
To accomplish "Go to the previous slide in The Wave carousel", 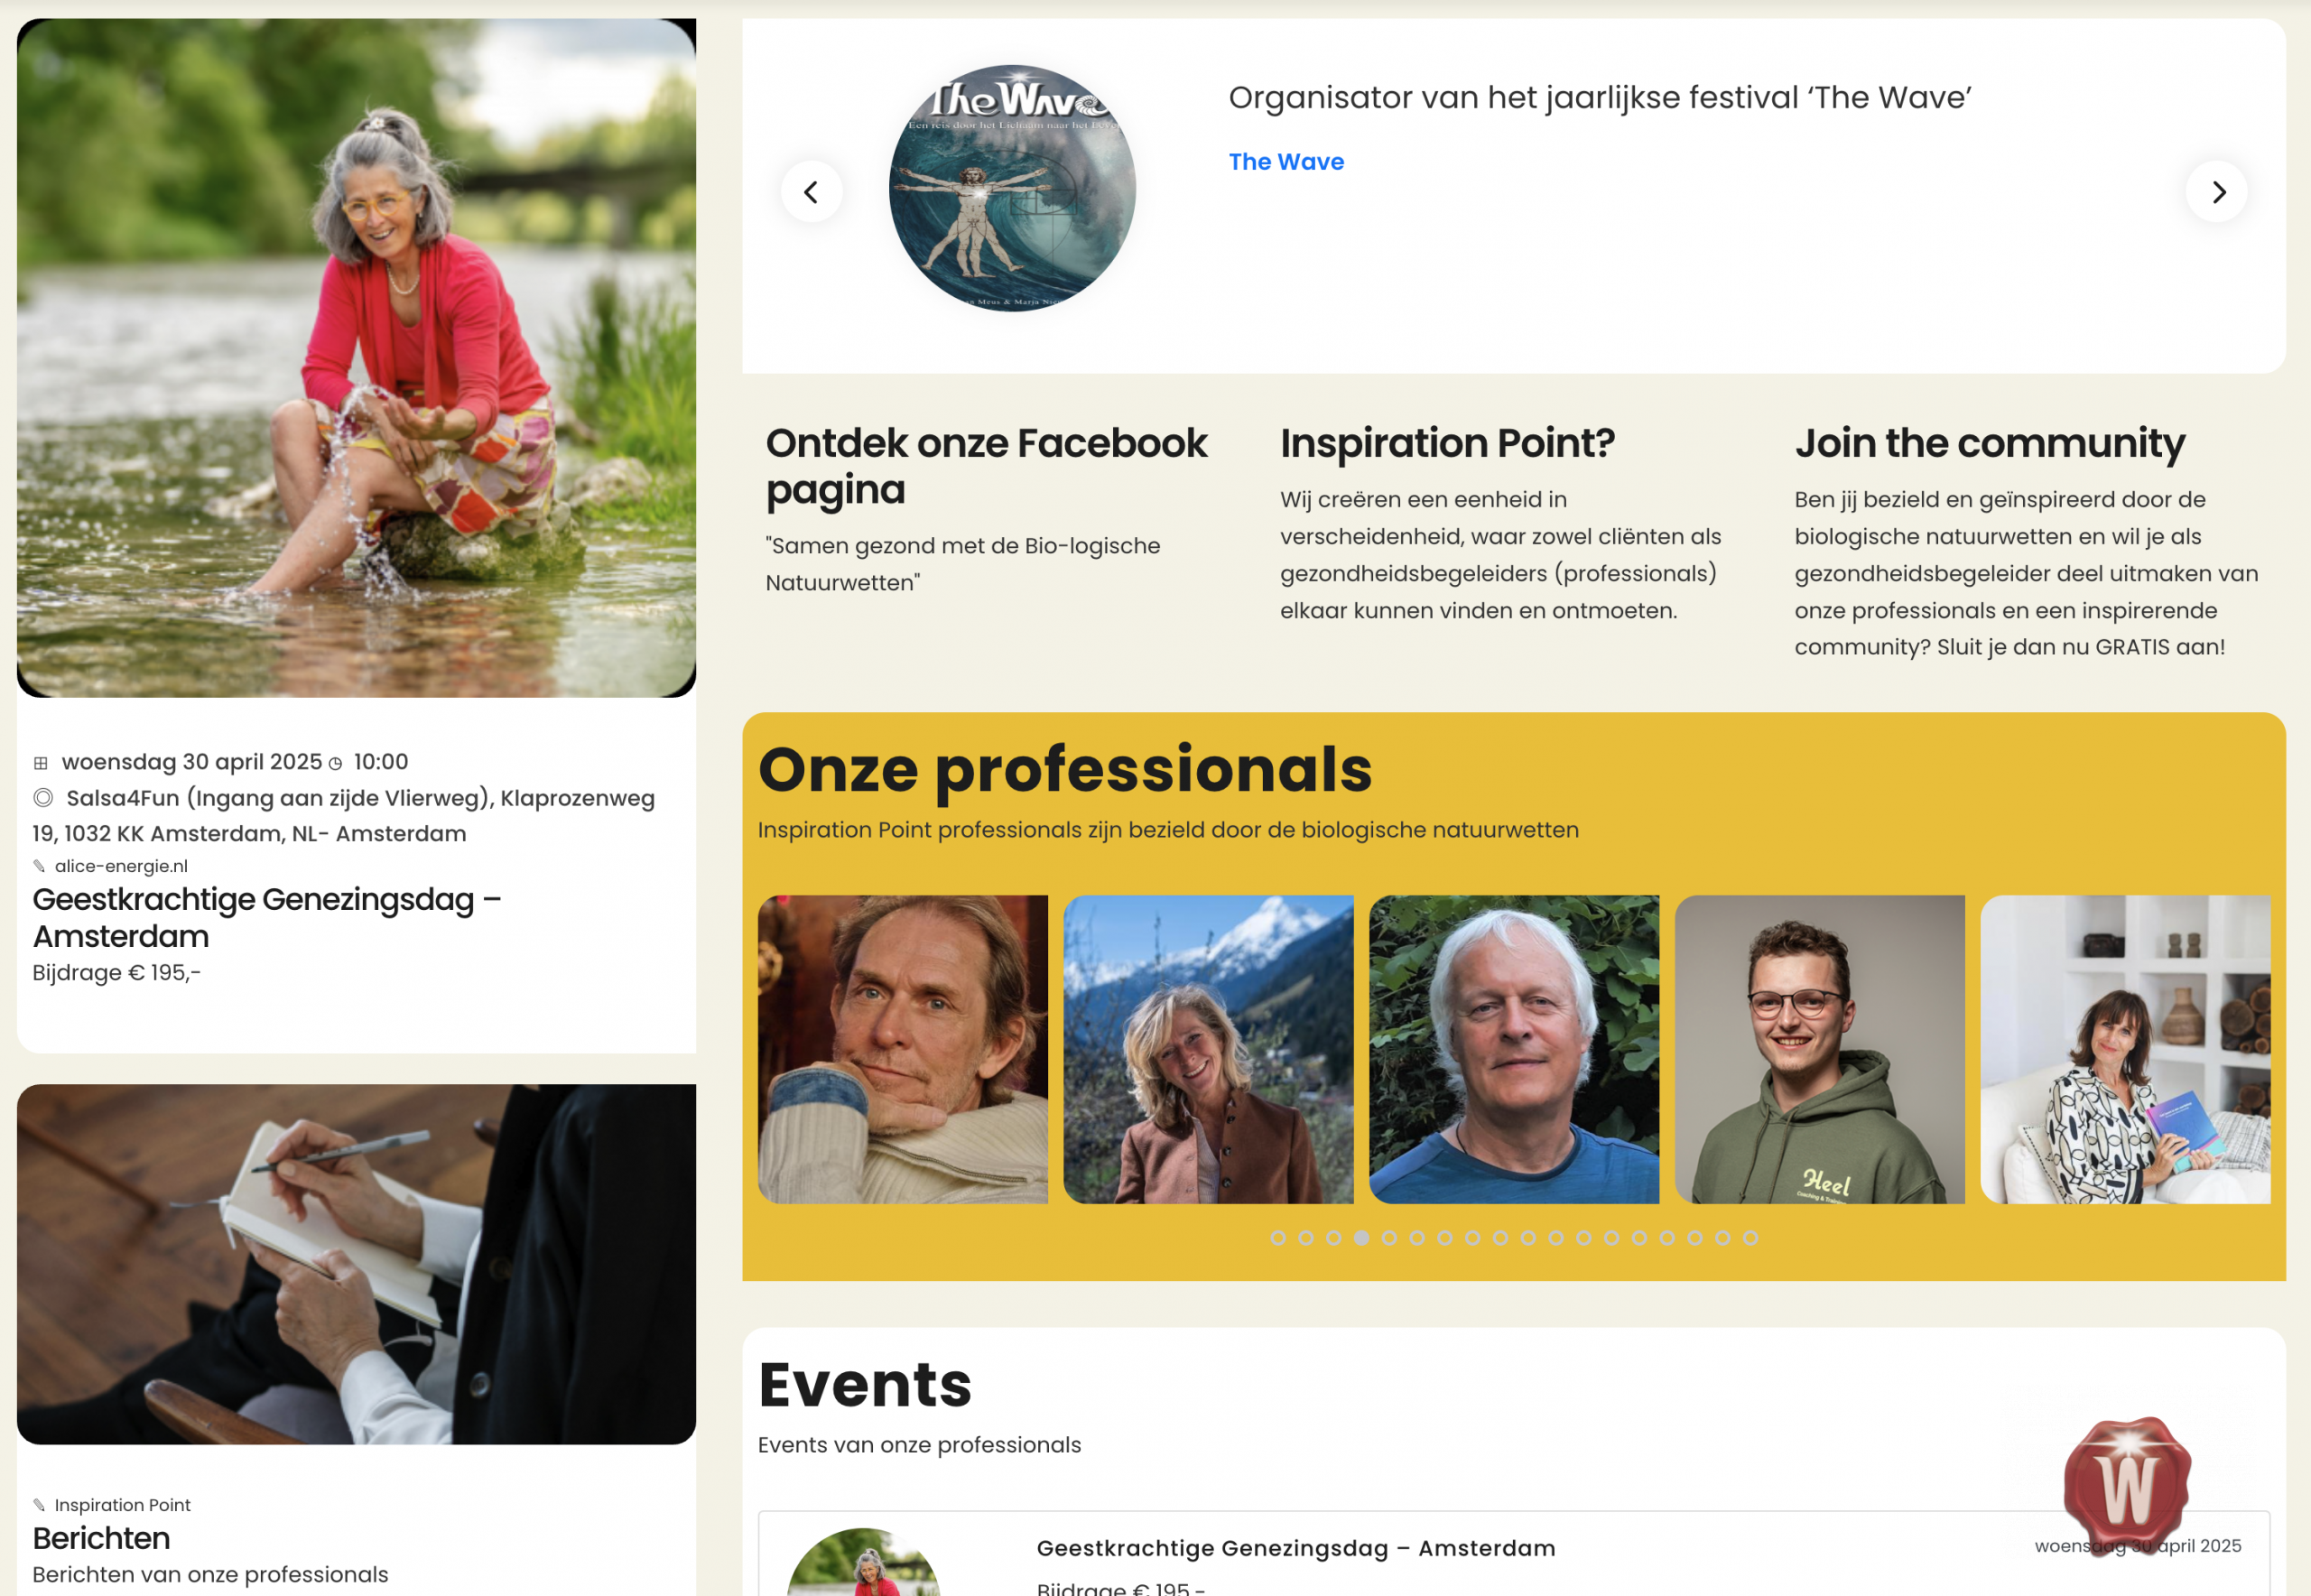I will click(x=811, y=191).
